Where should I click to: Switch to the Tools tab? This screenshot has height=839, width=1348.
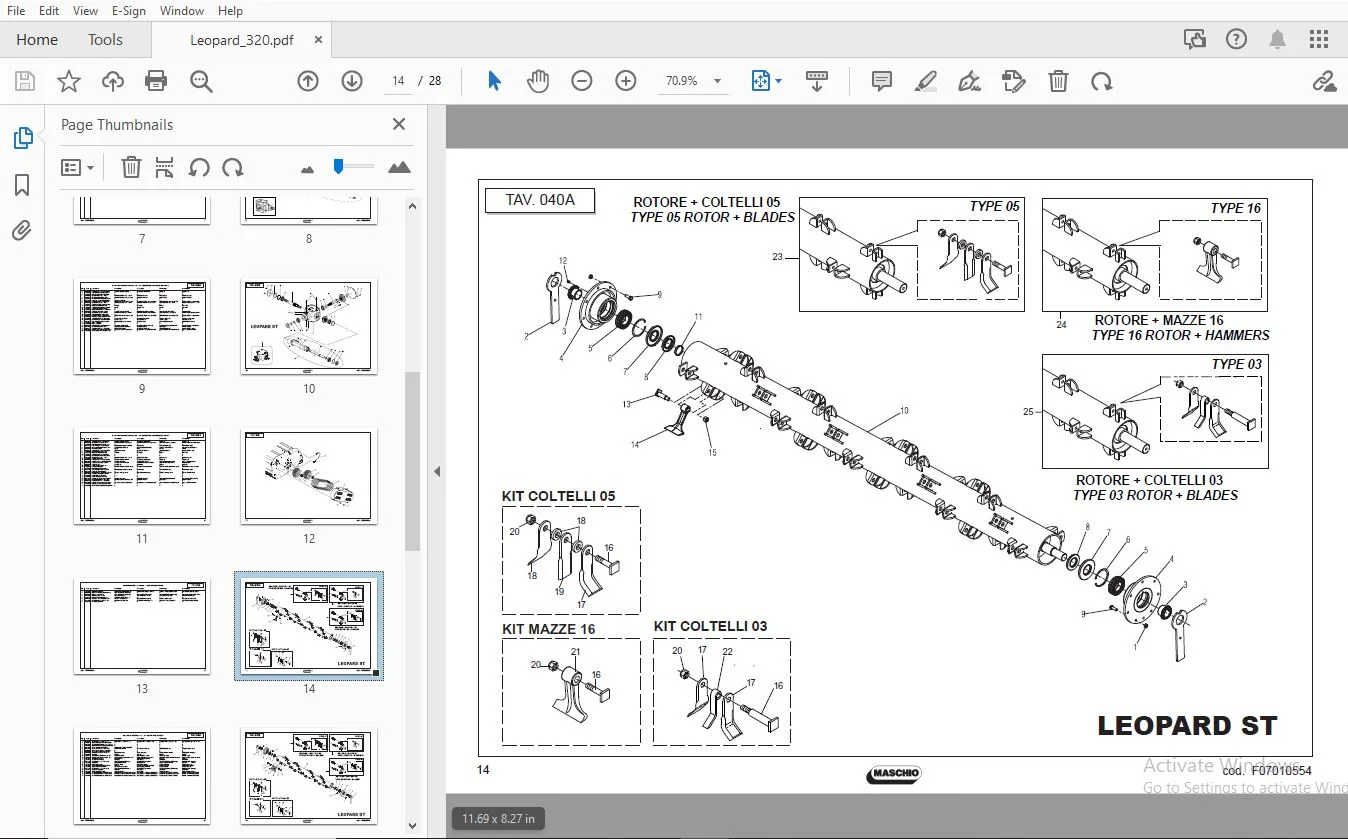tap(105, 40)
